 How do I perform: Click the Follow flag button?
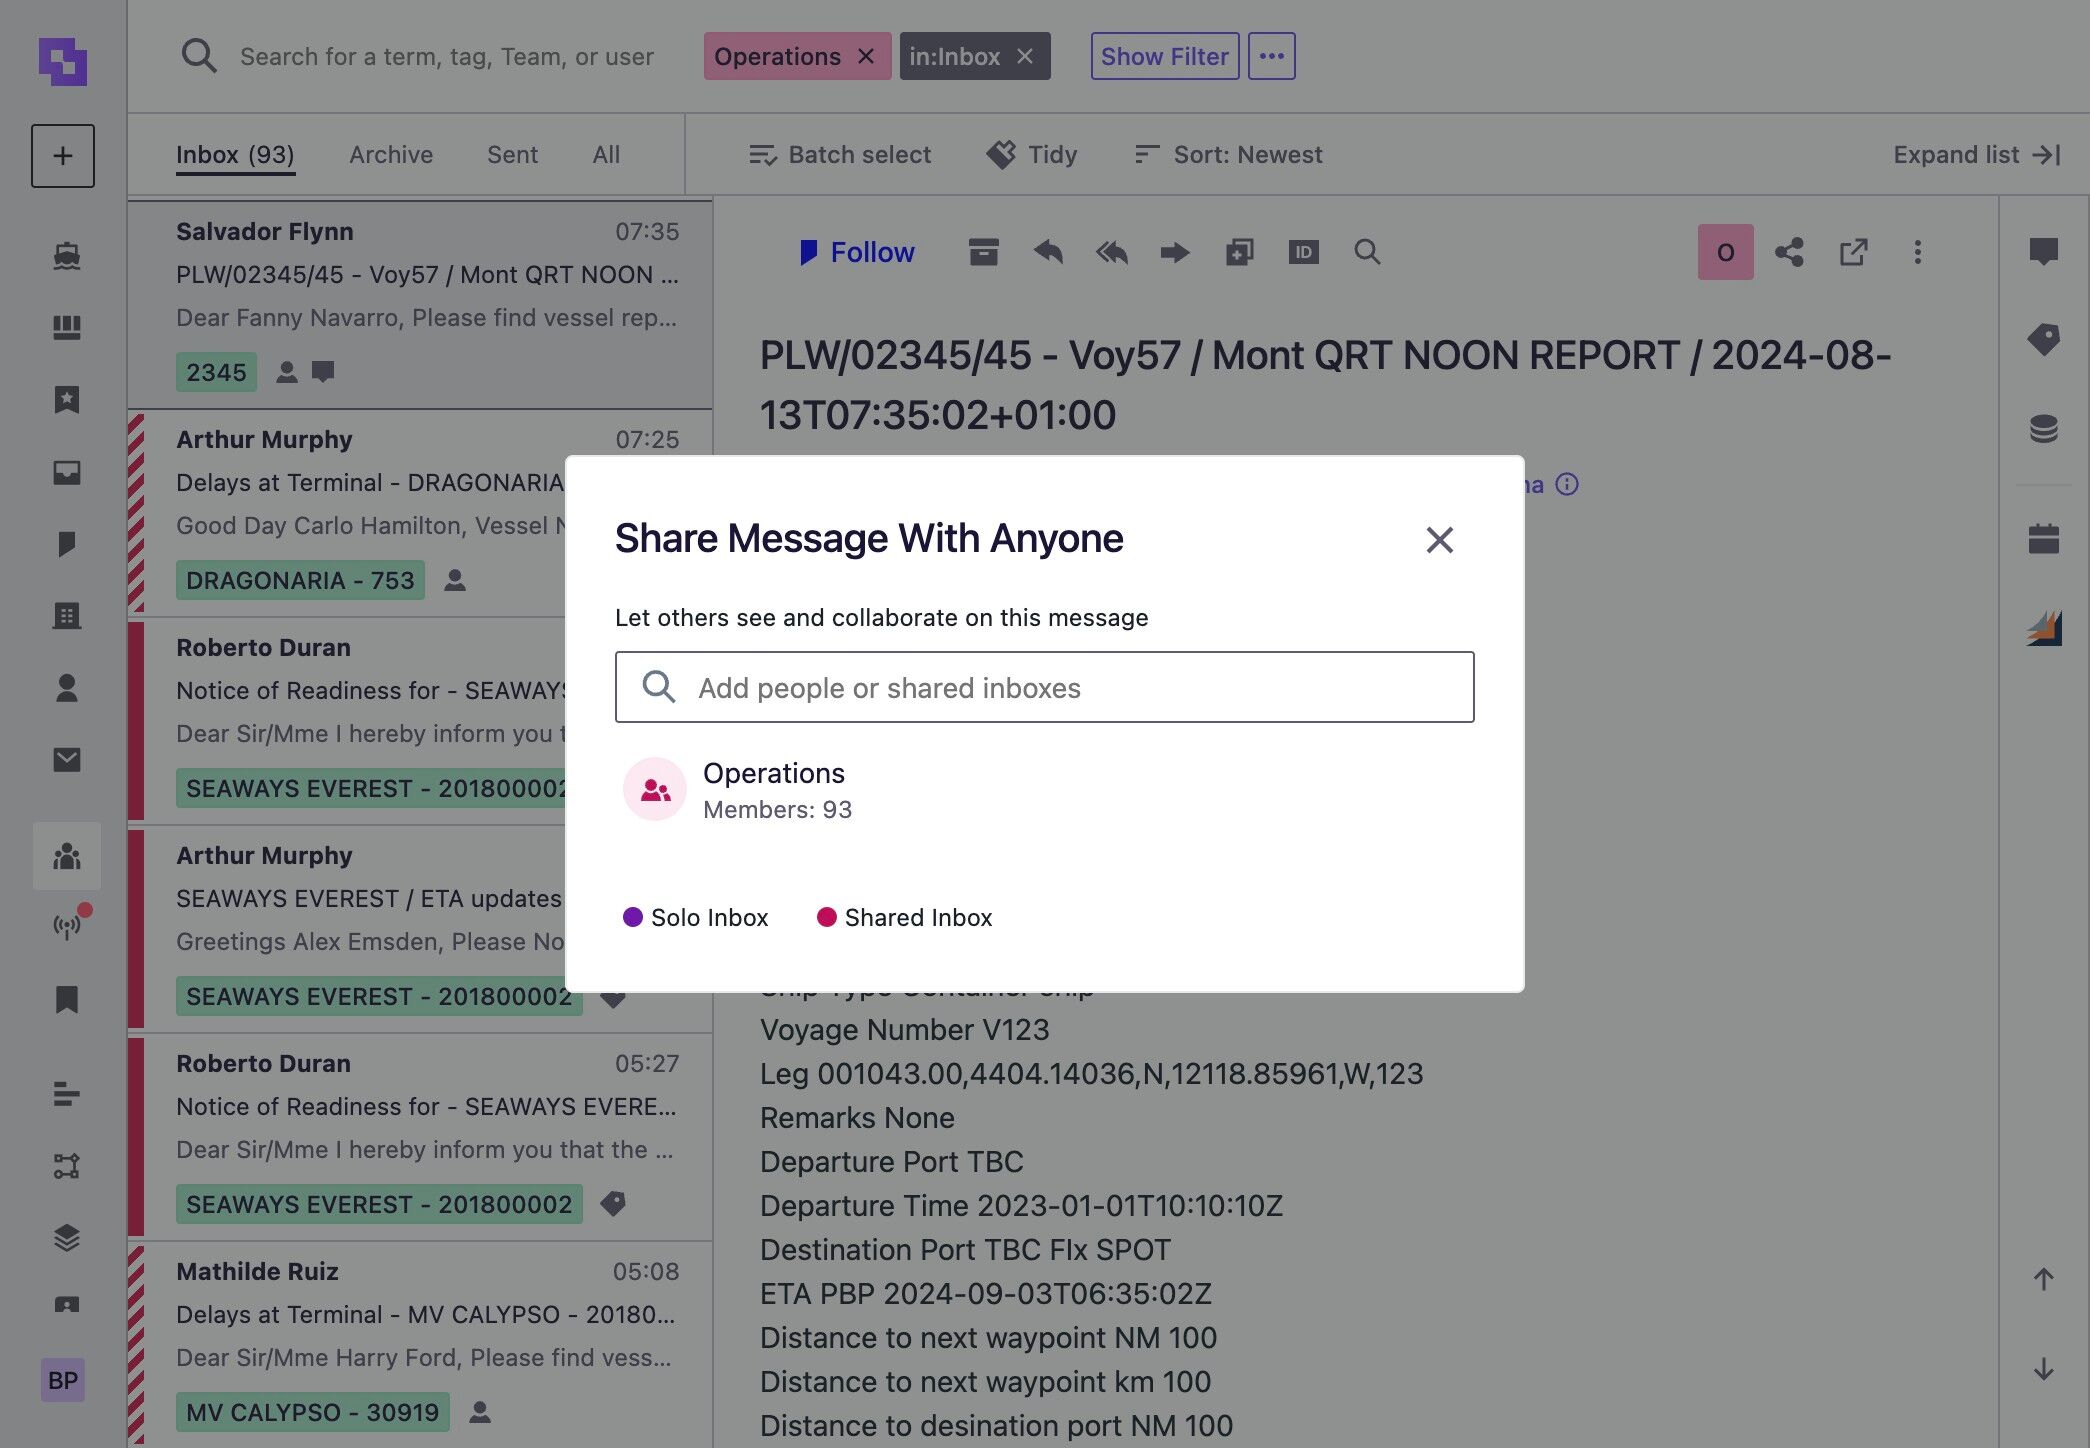tap(857, 252)
